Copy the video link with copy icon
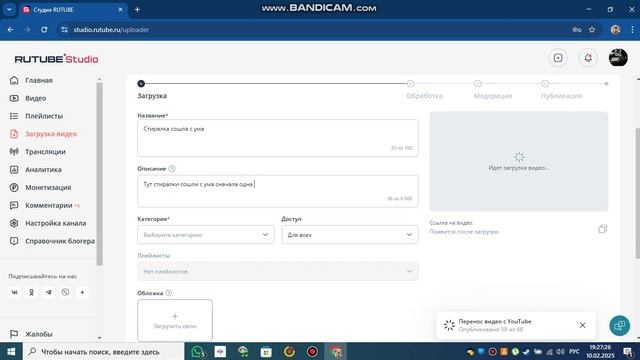 602,229
